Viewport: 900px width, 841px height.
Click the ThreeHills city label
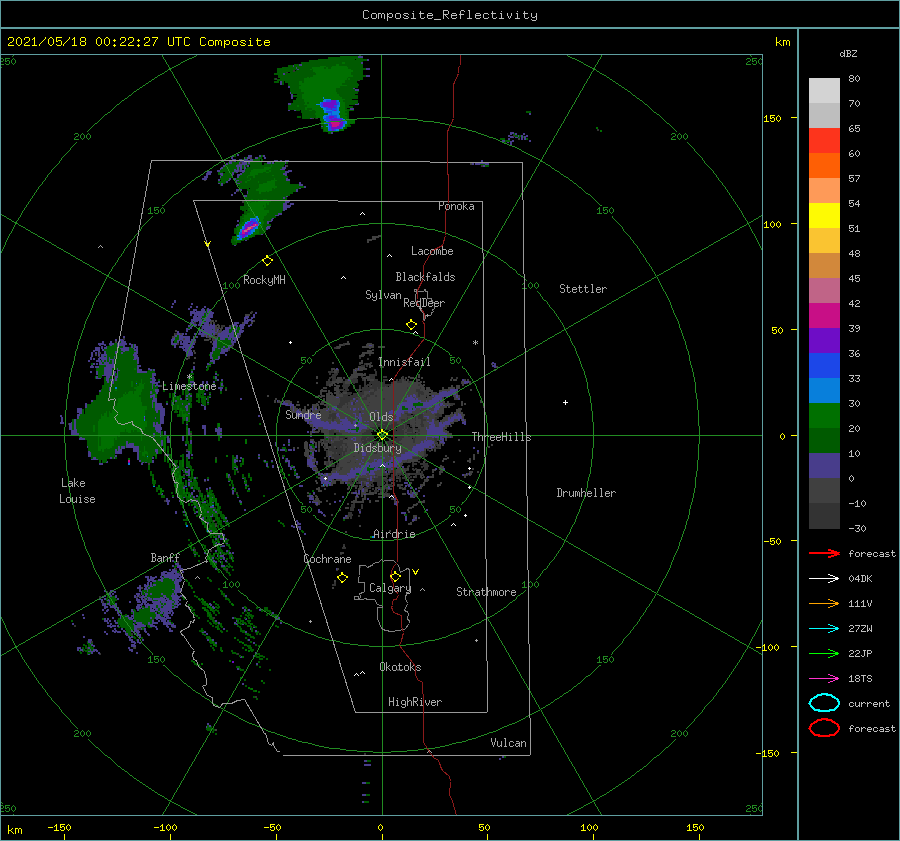pos(501,437)
